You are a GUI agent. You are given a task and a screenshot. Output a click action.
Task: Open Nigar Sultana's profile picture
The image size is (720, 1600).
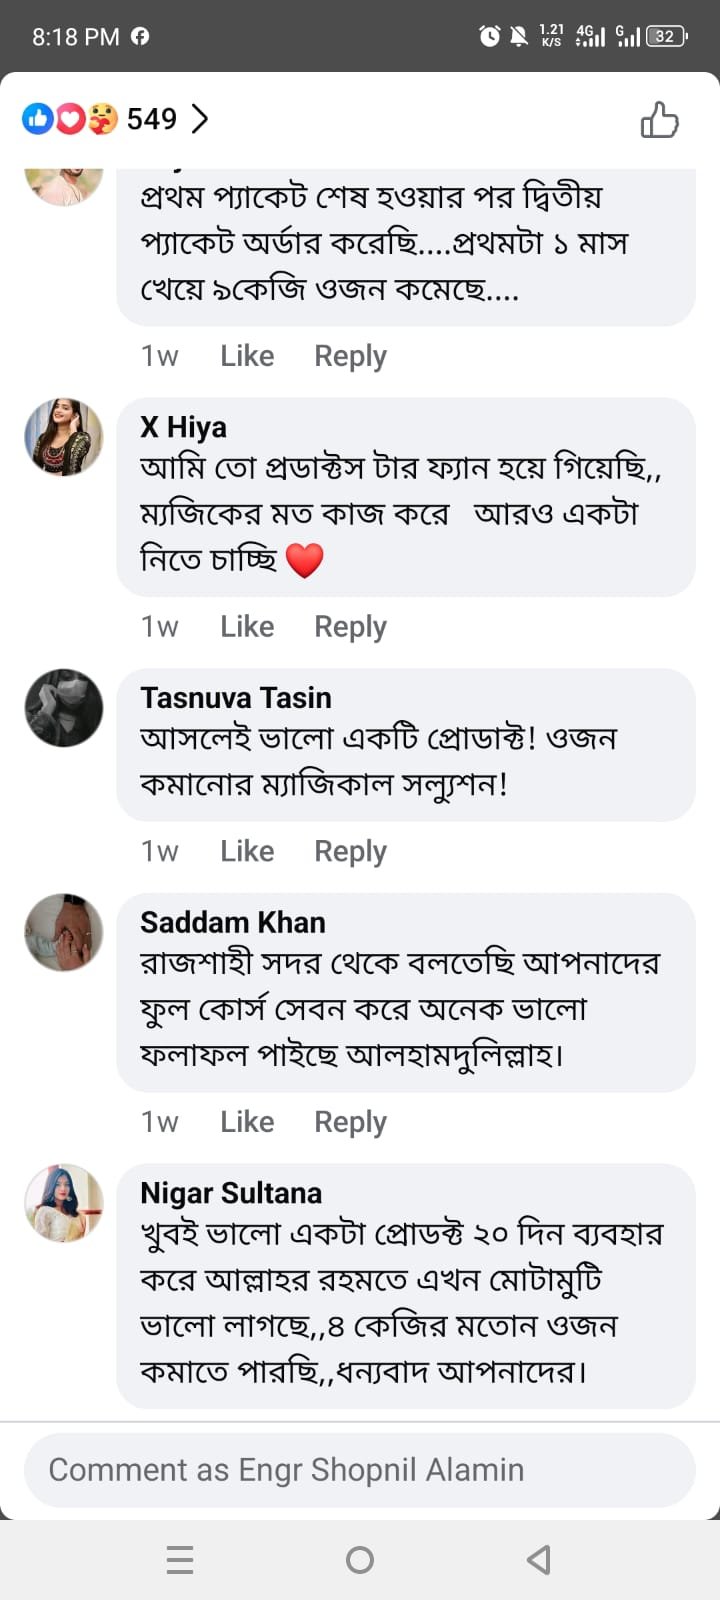(x=64, y=1203)
